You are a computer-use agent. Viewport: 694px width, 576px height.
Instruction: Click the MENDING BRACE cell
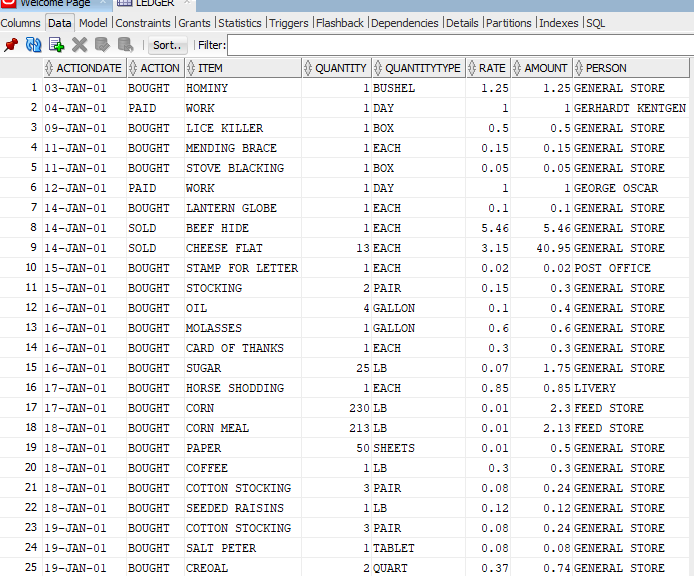pyautogui.click(x=243, y=148)
